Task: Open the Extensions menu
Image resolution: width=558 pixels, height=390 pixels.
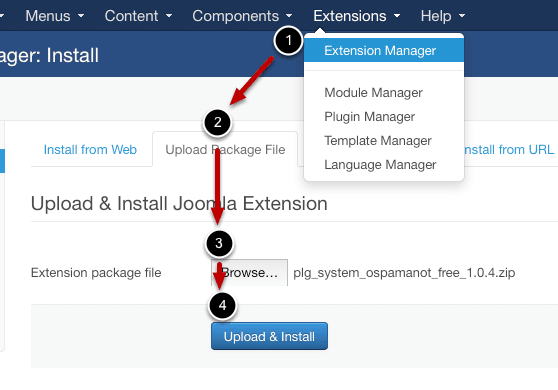Action: [x=357, y=16]
